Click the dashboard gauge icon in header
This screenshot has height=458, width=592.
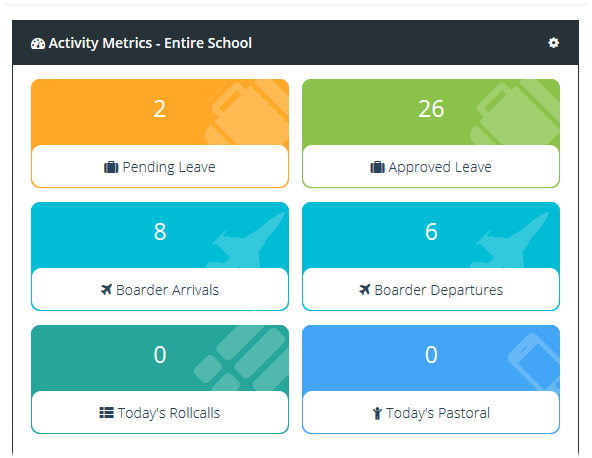(38, 43)
